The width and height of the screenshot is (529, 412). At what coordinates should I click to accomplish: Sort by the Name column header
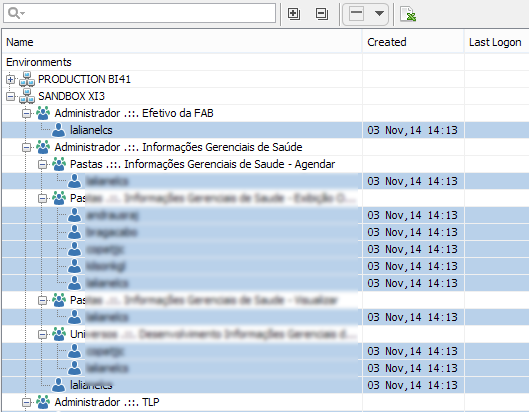tap(182, 42)
